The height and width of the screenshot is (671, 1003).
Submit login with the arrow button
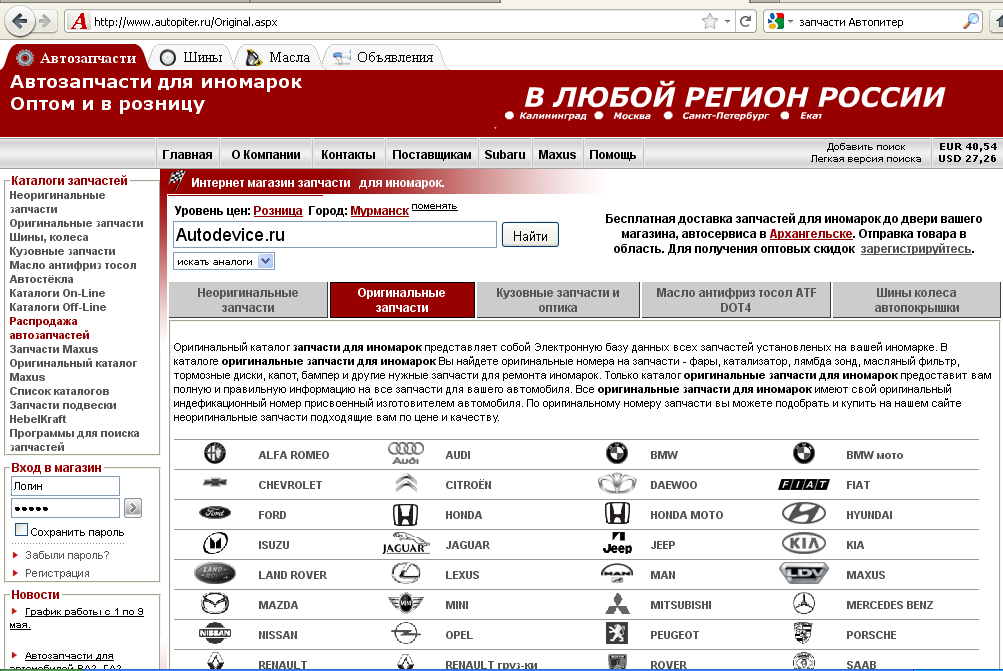coord(132,508)
